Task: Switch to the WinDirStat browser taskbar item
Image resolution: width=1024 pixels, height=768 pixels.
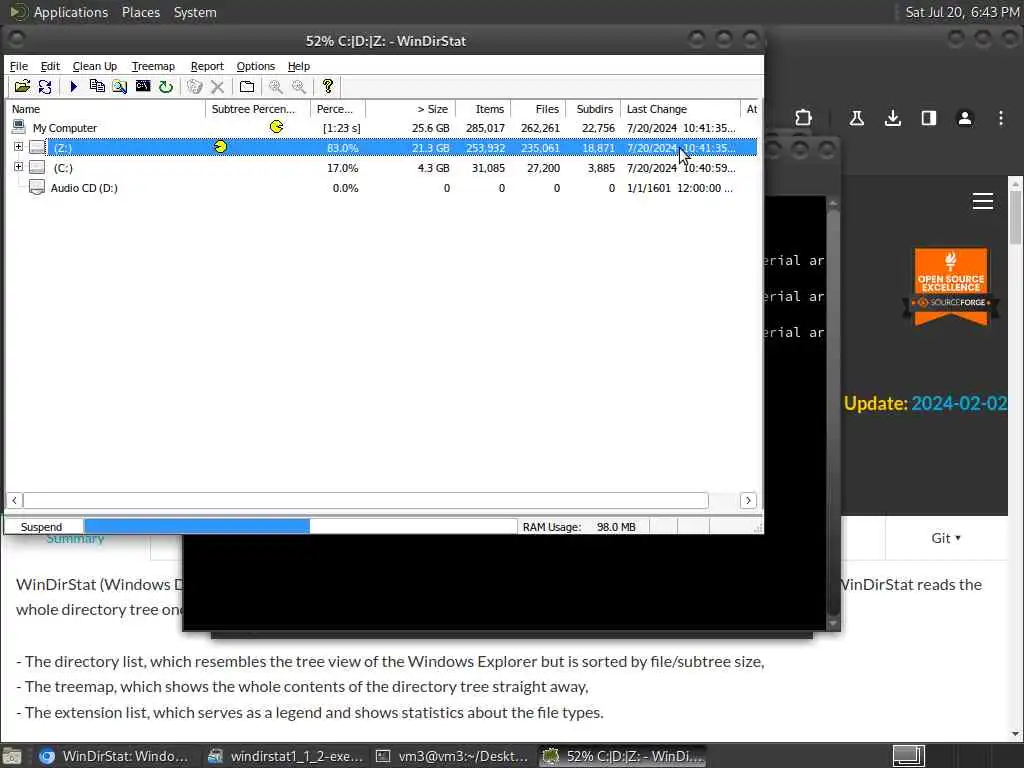Action: [x=114, y=756]
